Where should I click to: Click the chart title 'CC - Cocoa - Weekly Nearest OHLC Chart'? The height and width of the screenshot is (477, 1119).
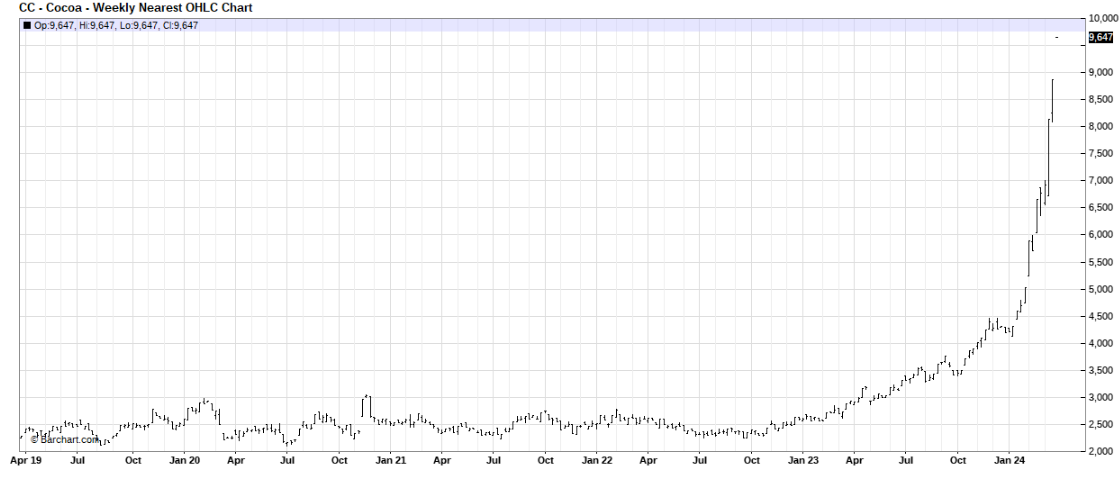point(136,8)
